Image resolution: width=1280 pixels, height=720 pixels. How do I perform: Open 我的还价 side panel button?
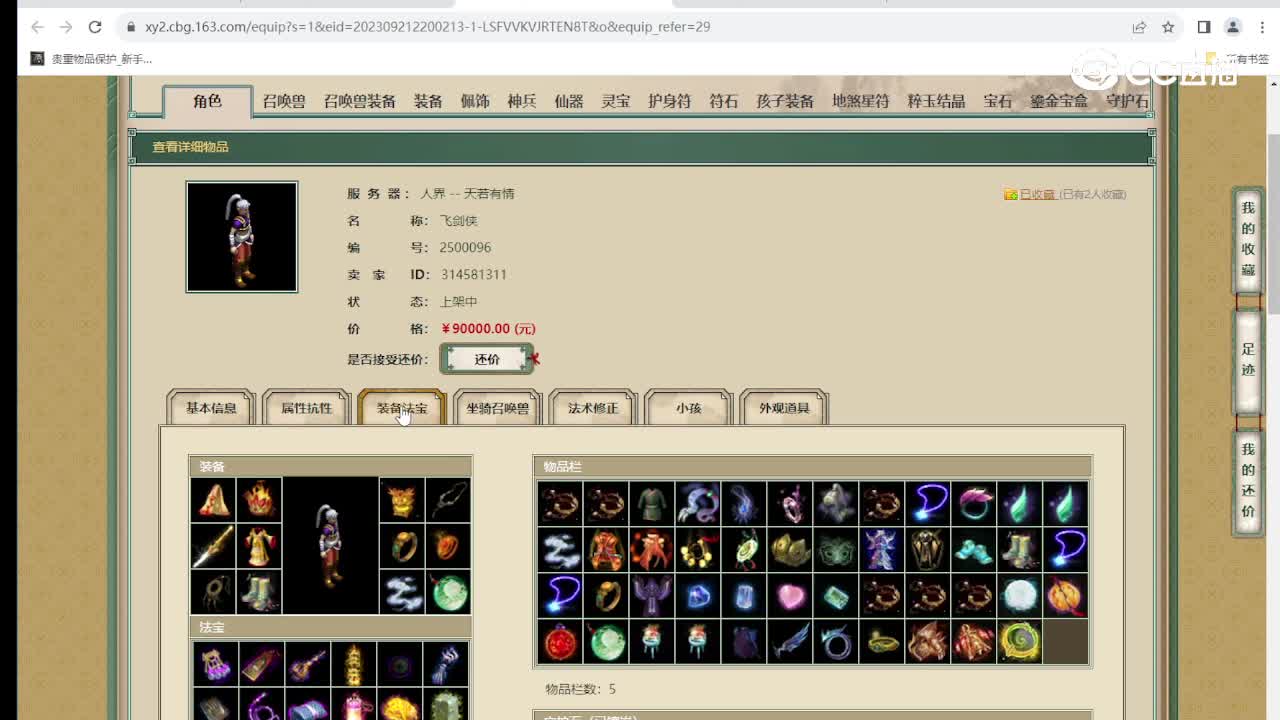pos(1248,481)
